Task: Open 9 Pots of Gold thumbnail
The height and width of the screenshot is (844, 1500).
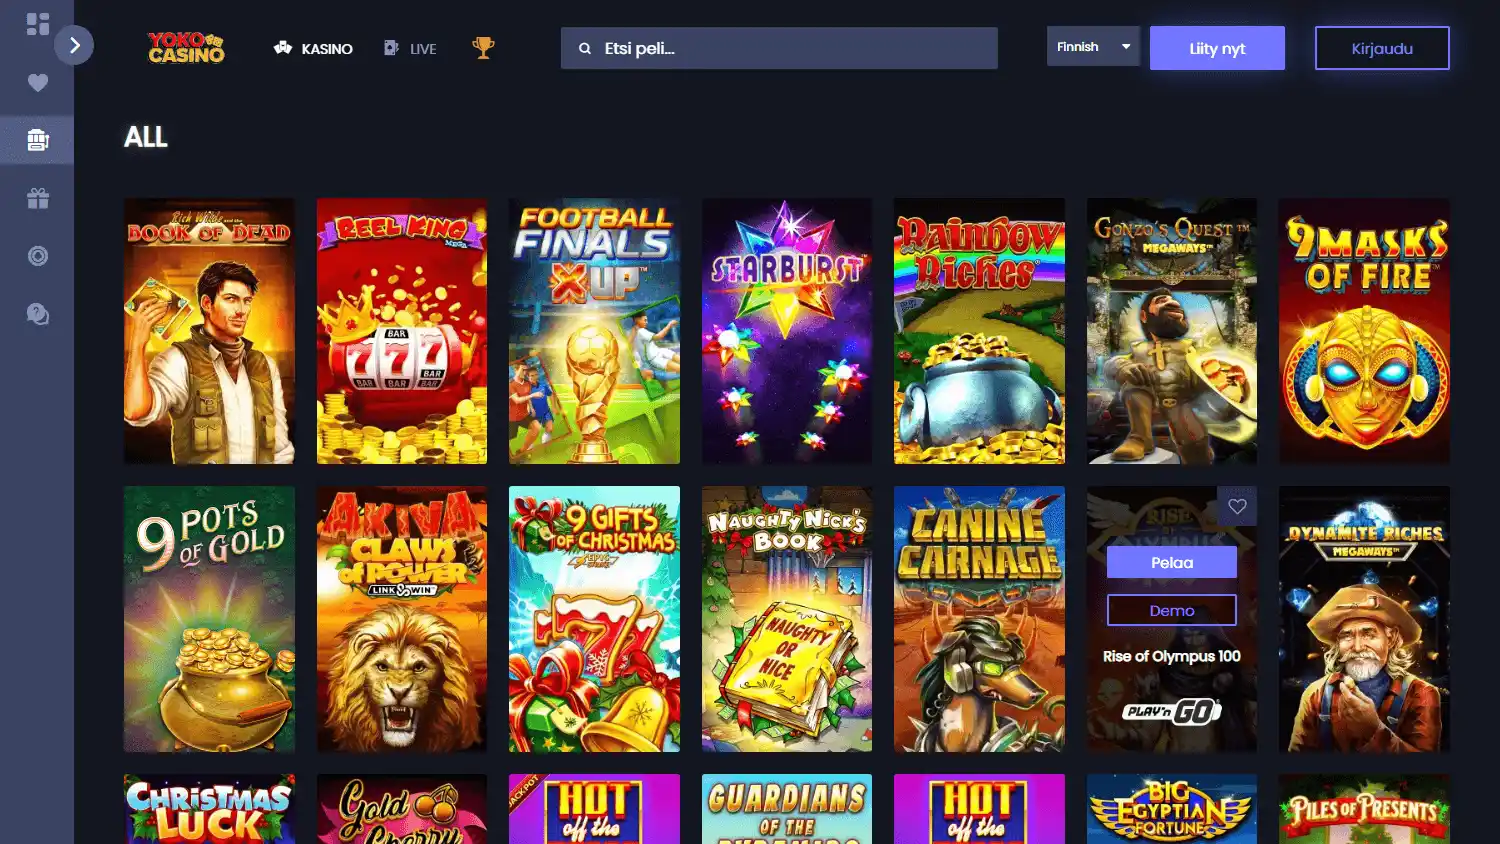Action: tap(209, 619)
